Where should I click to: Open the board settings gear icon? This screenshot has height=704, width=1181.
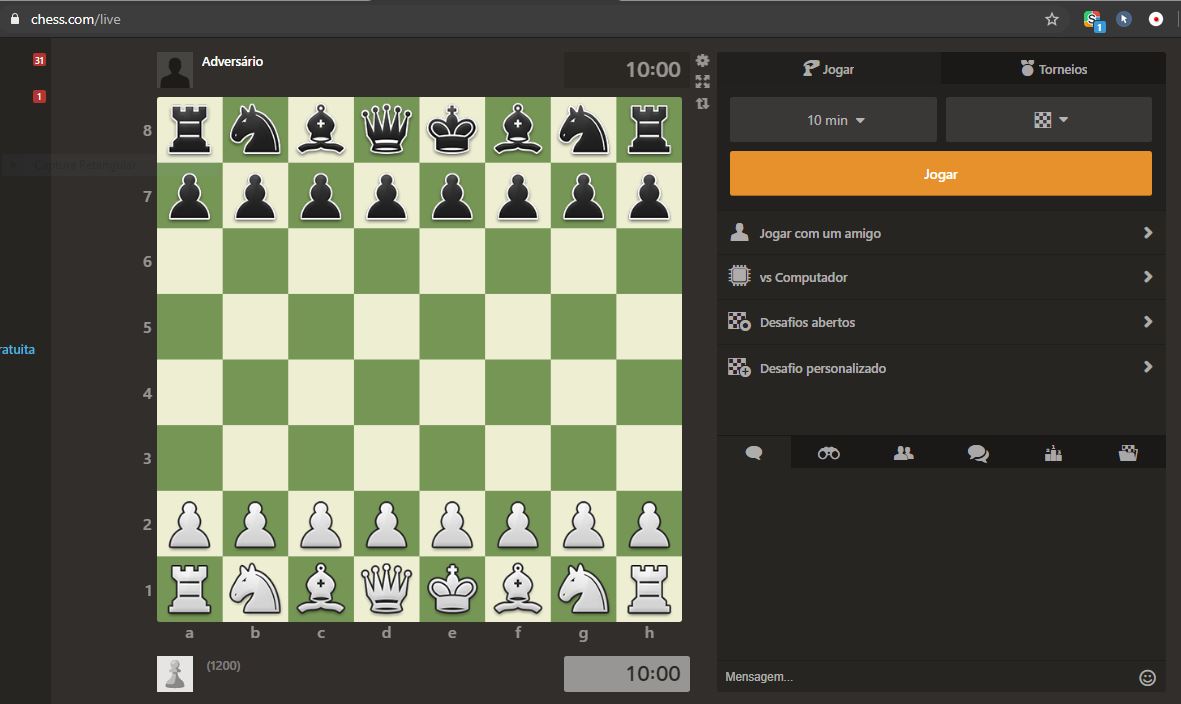[702, 60]
